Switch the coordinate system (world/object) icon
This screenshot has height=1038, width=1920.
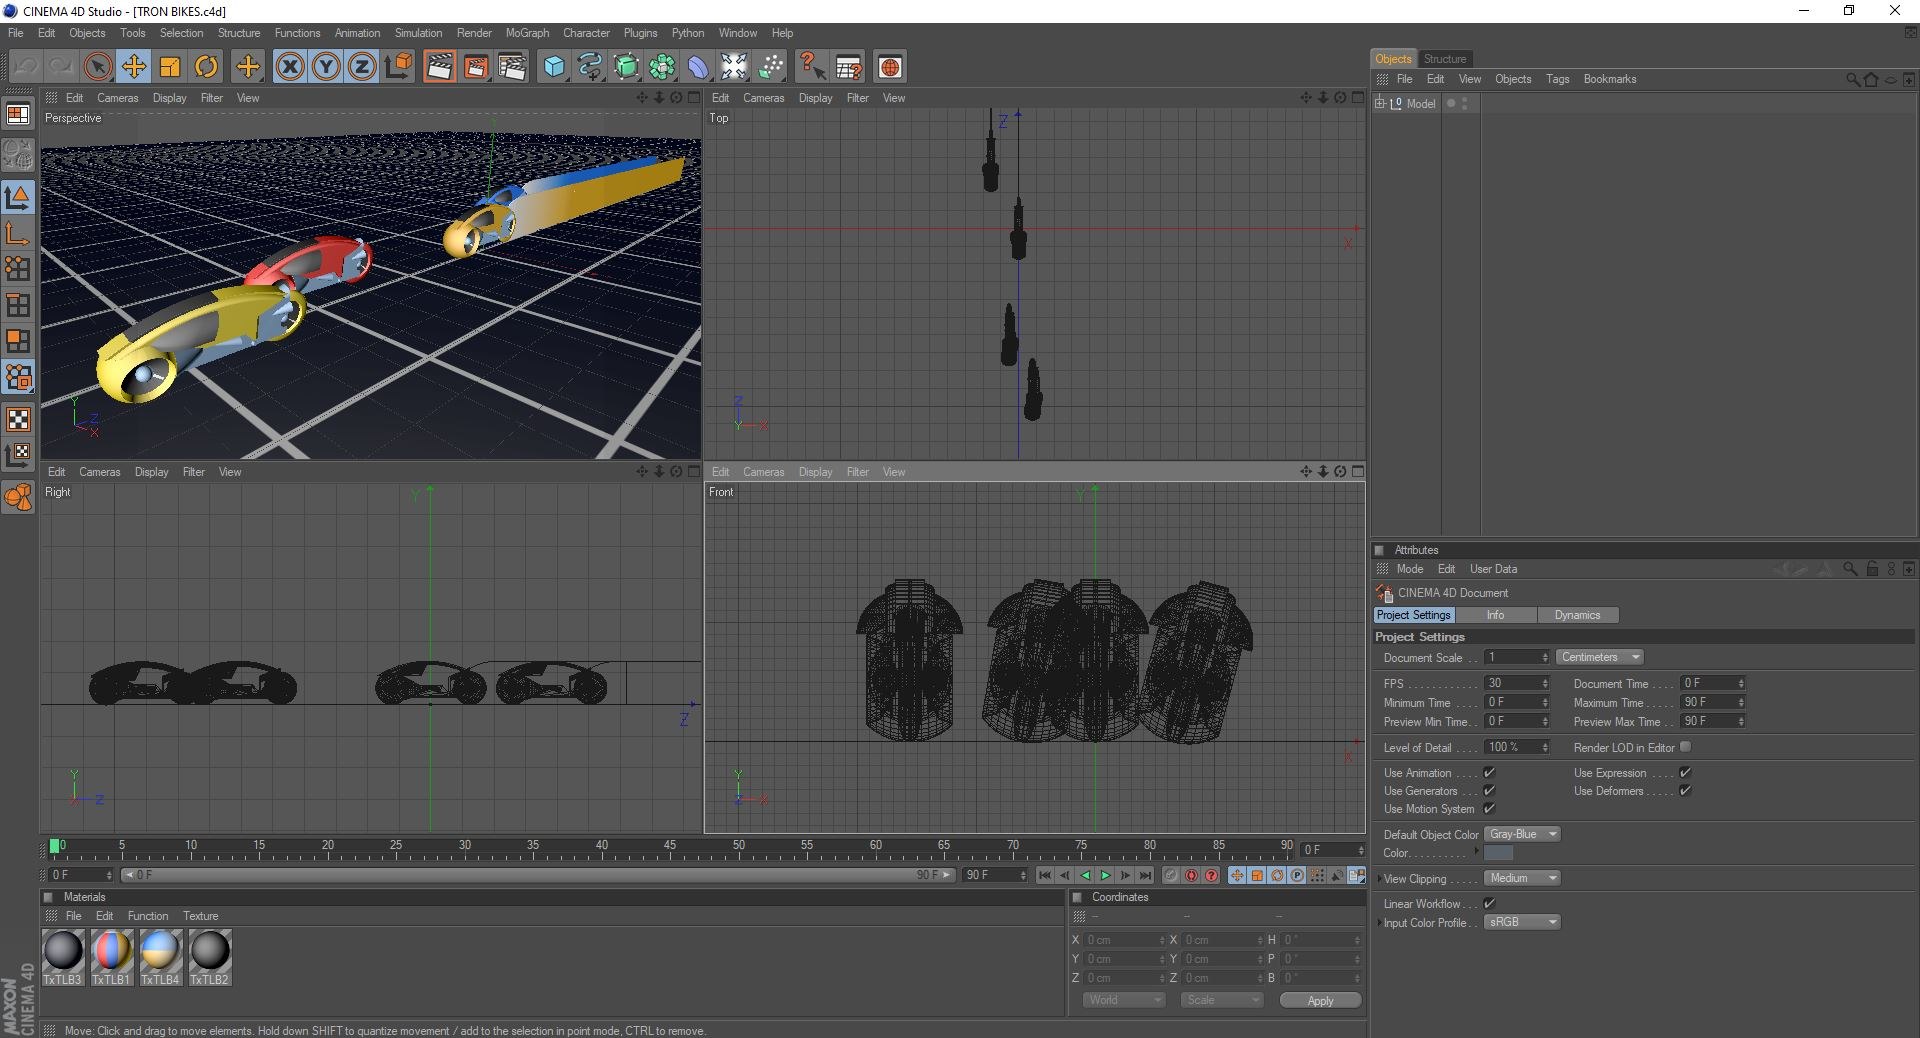398,67
